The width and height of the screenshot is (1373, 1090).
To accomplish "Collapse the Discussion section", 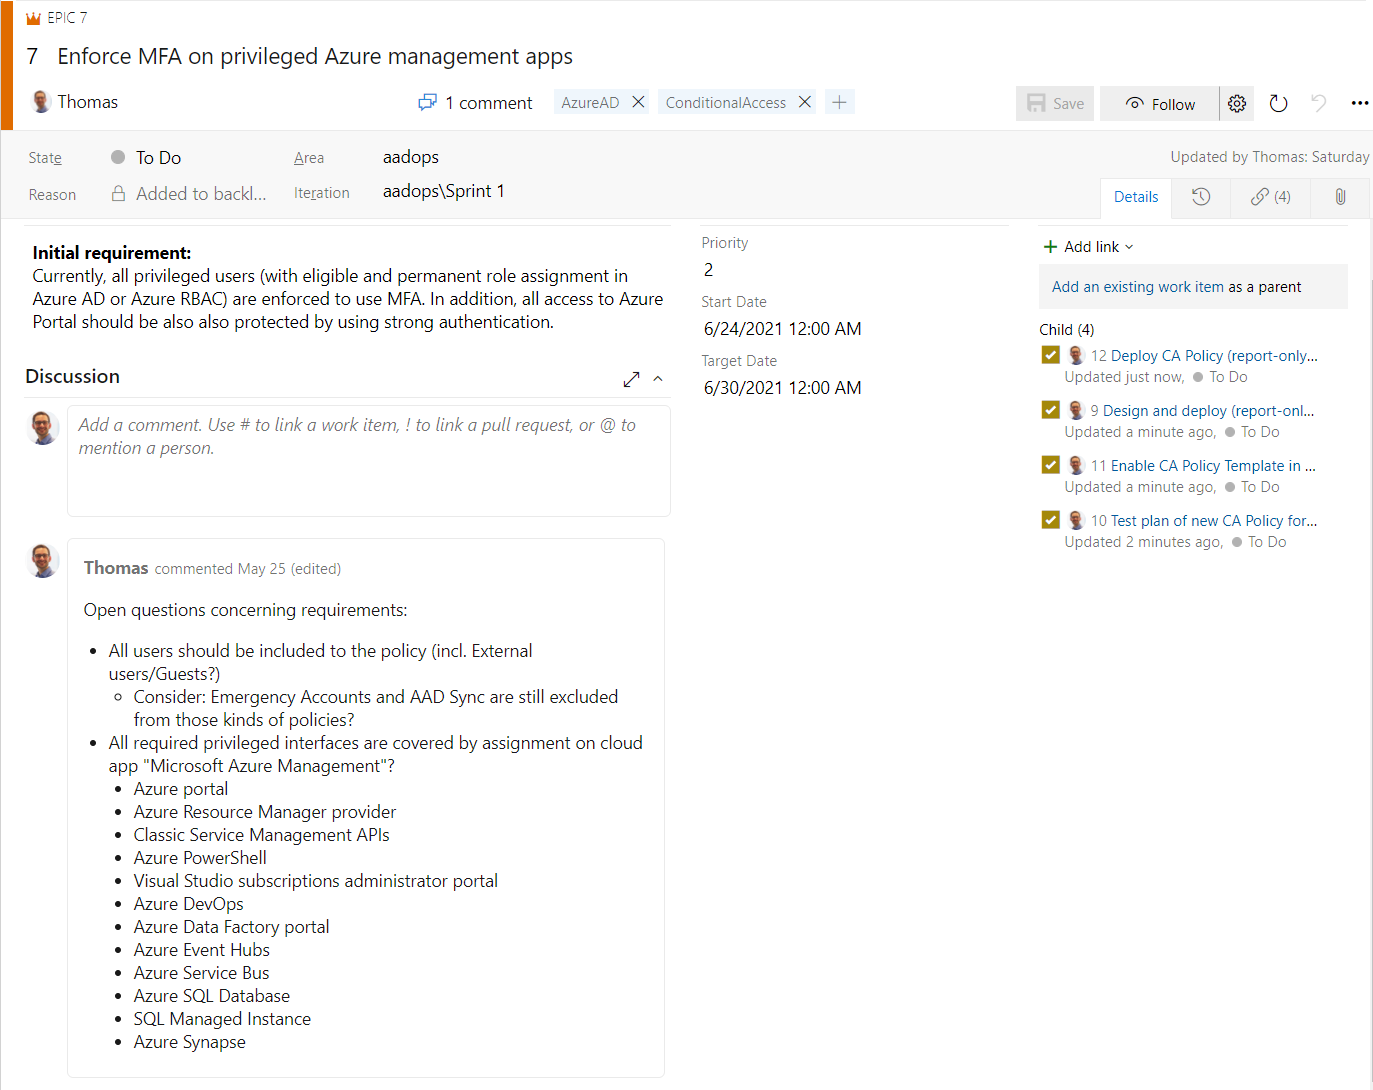I will 658,379.
